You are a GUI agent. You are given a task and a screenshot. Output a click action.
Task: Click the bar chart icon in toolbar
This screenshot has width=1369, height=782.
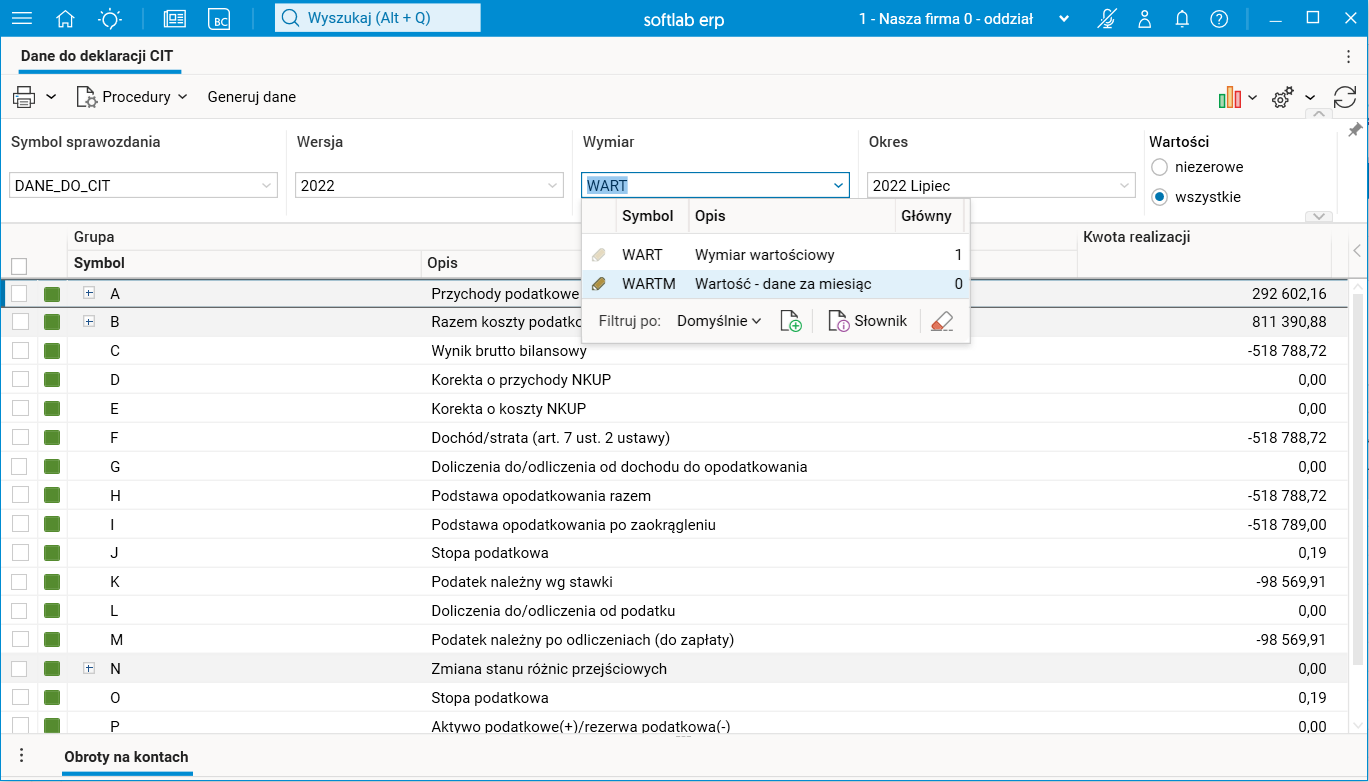click(1230, 97)
